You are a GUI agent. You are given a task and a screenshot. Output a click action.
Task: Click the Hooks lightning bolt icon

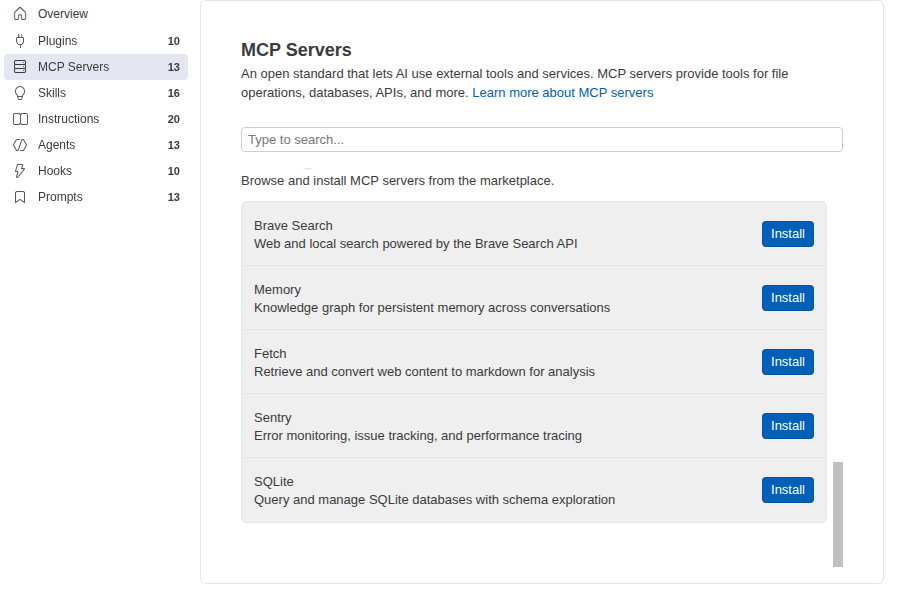[x=20, y=171]
